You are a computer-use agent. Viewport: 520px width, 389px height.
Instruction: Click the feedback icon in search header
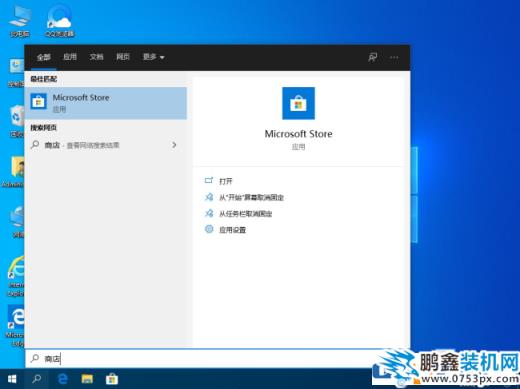pos(372,57)
